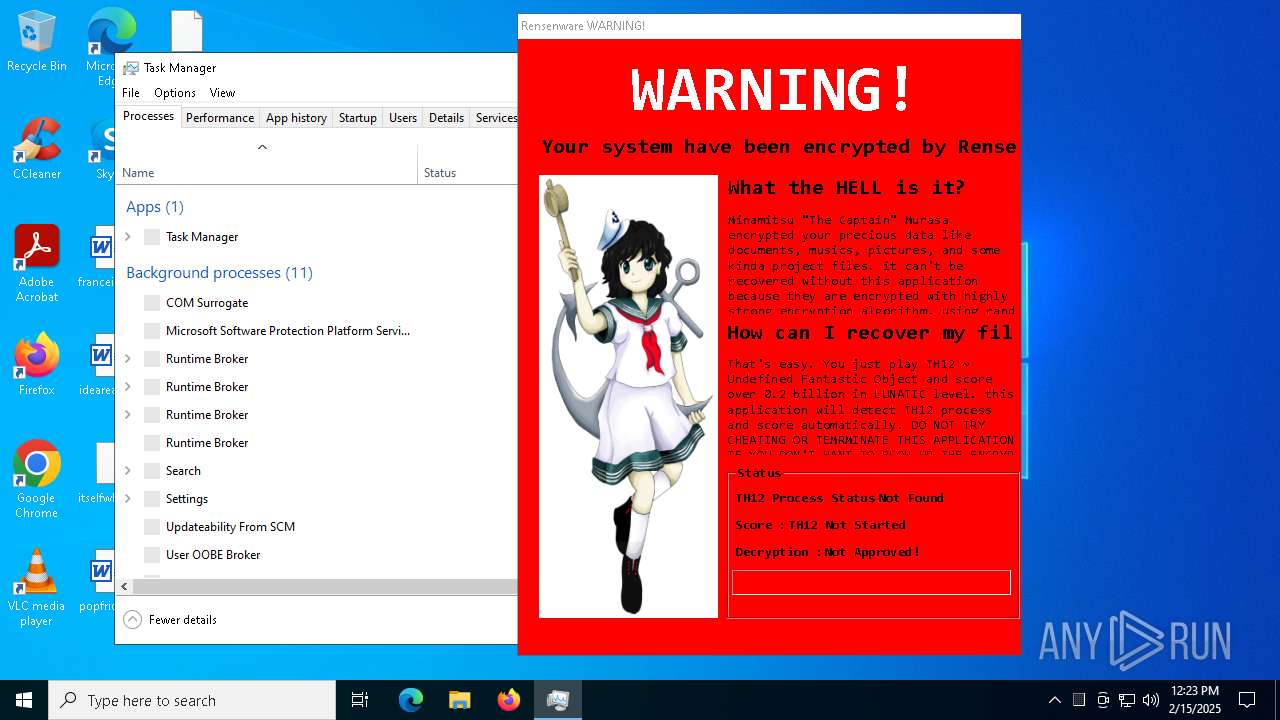This screenshot has height=720, width=1280.
Task: Click the Task Manager title bar icon
Action: click(131, 68)
